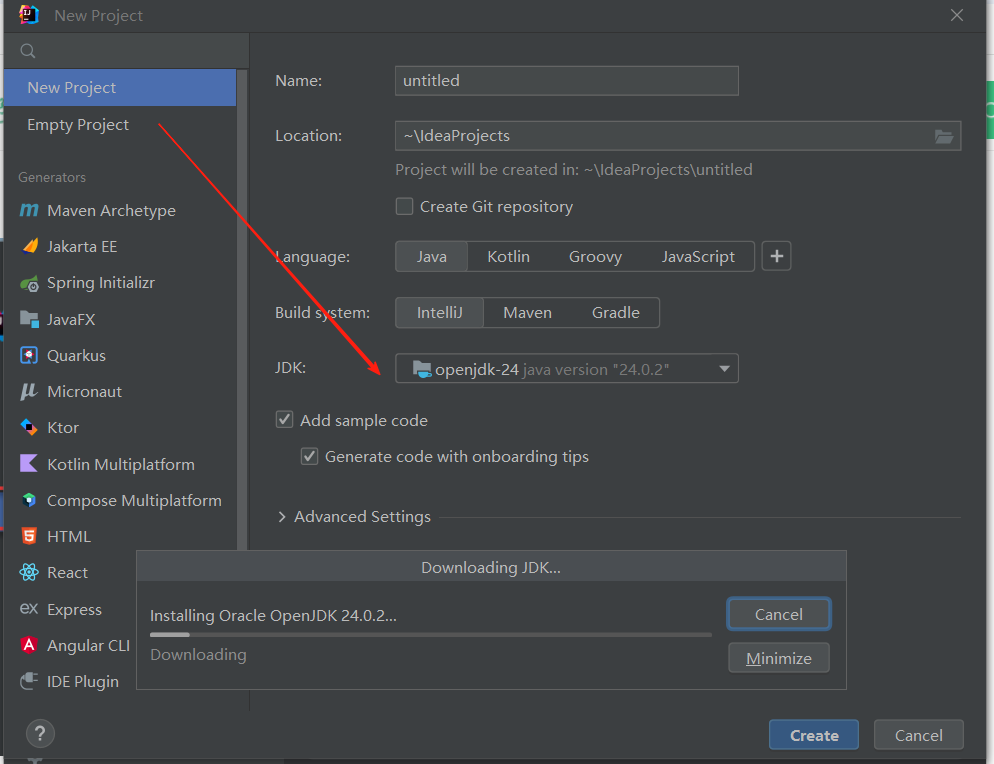Click the search magnifier icon
The height and width of the screenshot is (764, 994).
pos(28,51)
